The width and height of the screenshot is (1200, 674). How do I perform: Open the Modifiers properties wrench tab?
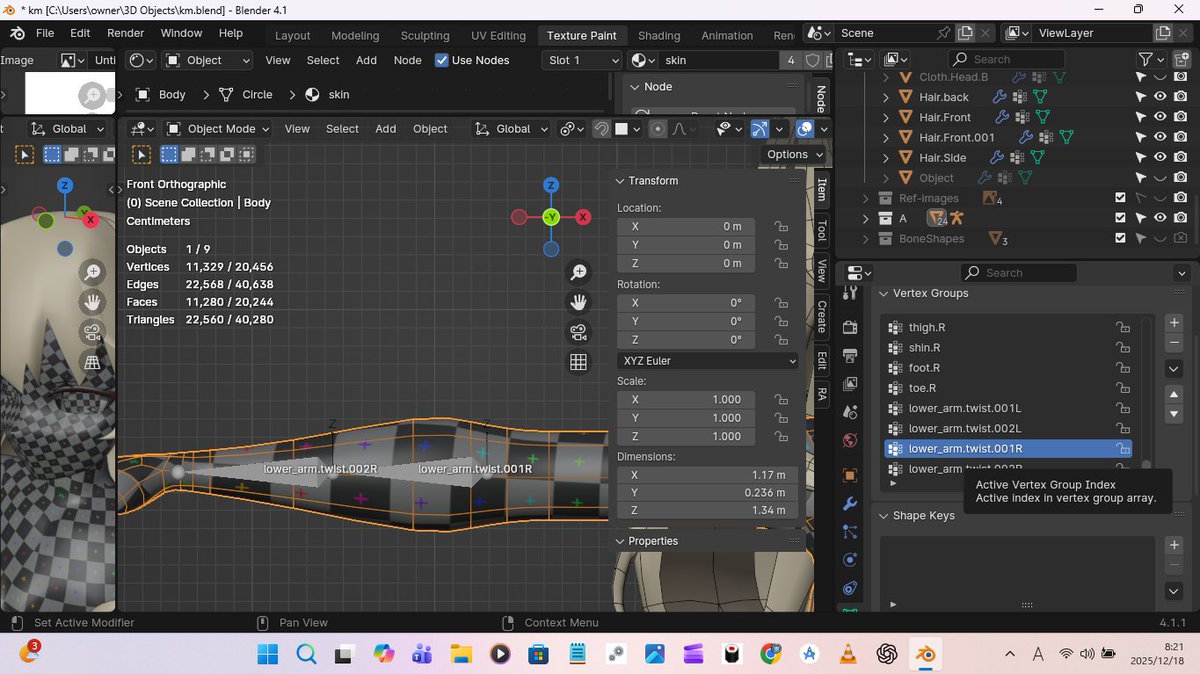(x=850, y=503)
